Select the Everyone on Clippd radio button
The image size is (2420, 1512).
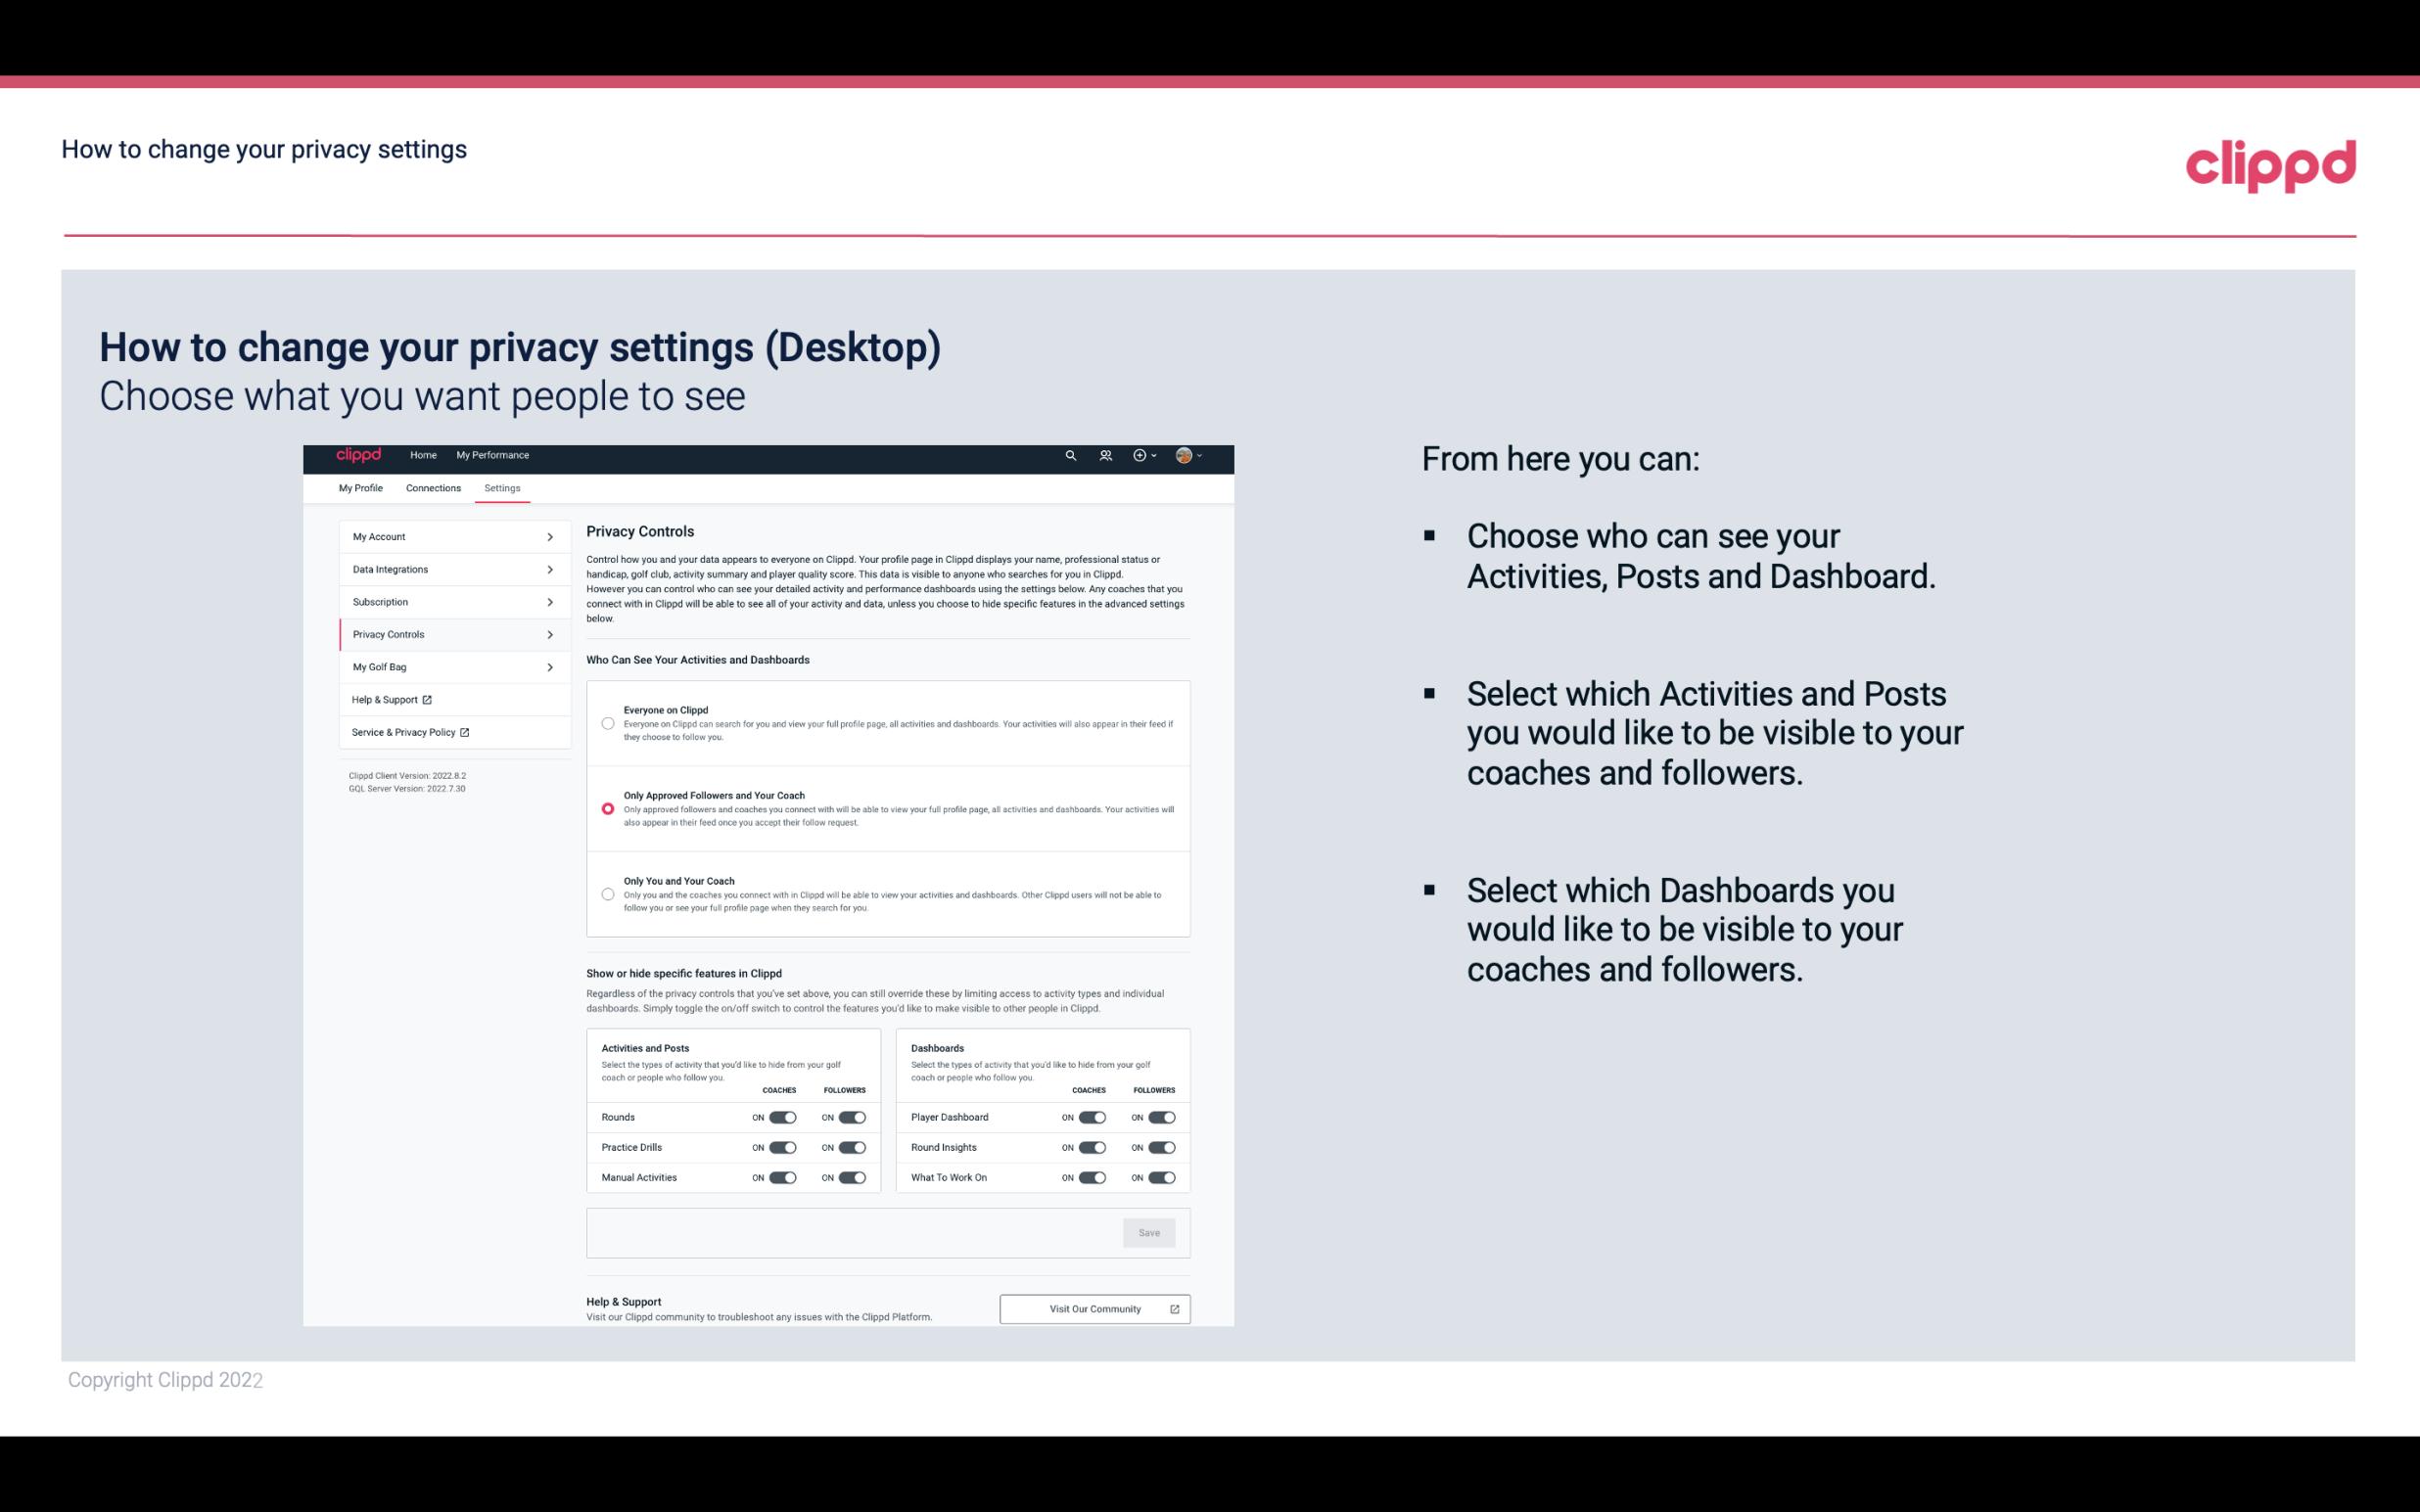(608, 723)
